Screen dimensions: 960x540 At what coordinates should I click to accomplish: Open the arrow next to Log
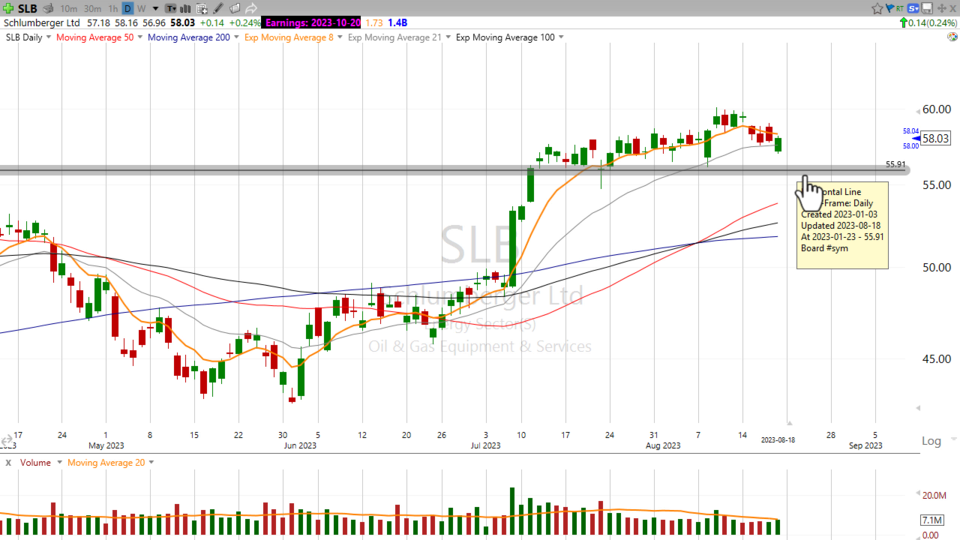(953, 440)
